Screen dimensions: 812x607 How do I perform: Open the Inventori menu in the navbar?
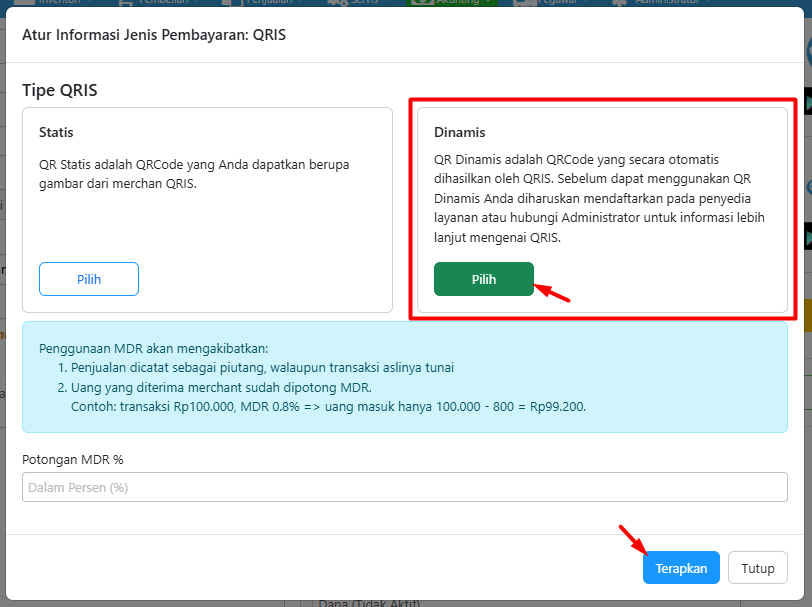tap(62, 3)
